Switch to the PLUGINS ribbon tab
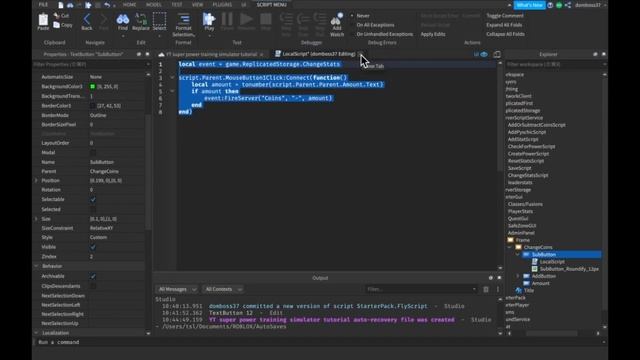The width and height of the screenshot is (640, 360). [x=222, y=5]
